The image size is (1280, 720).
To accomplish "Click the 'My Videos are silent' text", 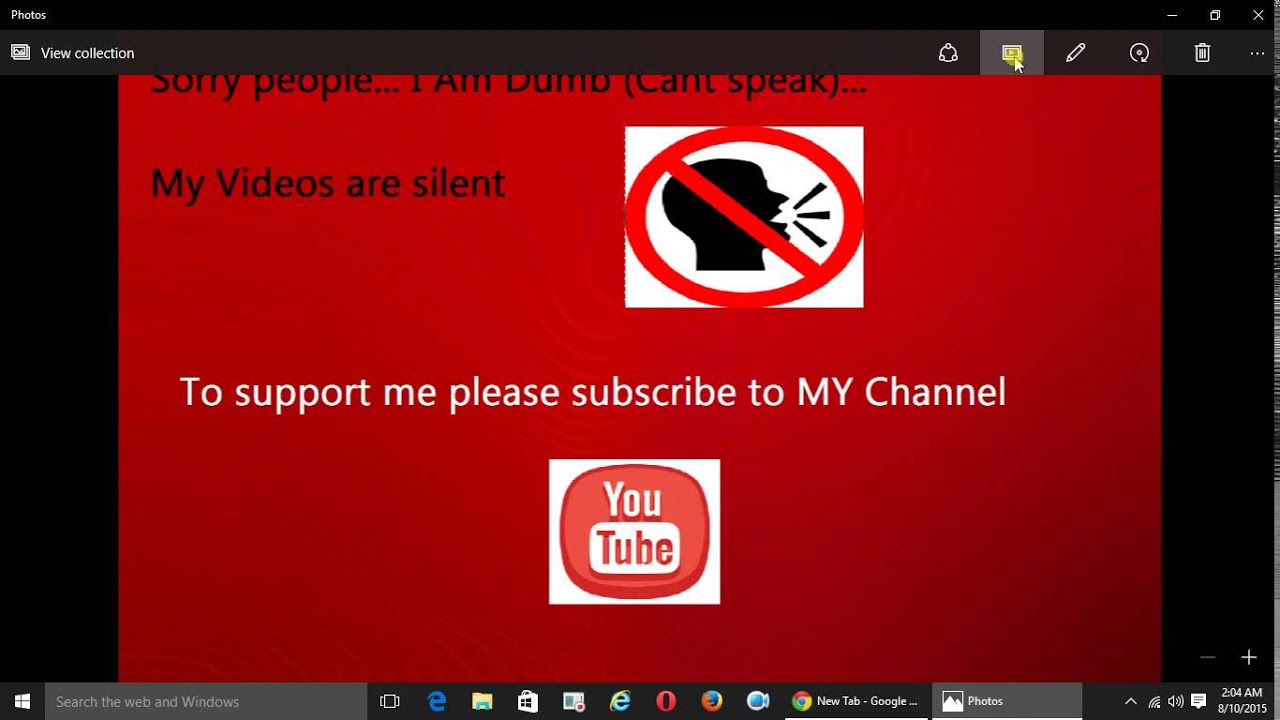I will click(x=327, y=184).
